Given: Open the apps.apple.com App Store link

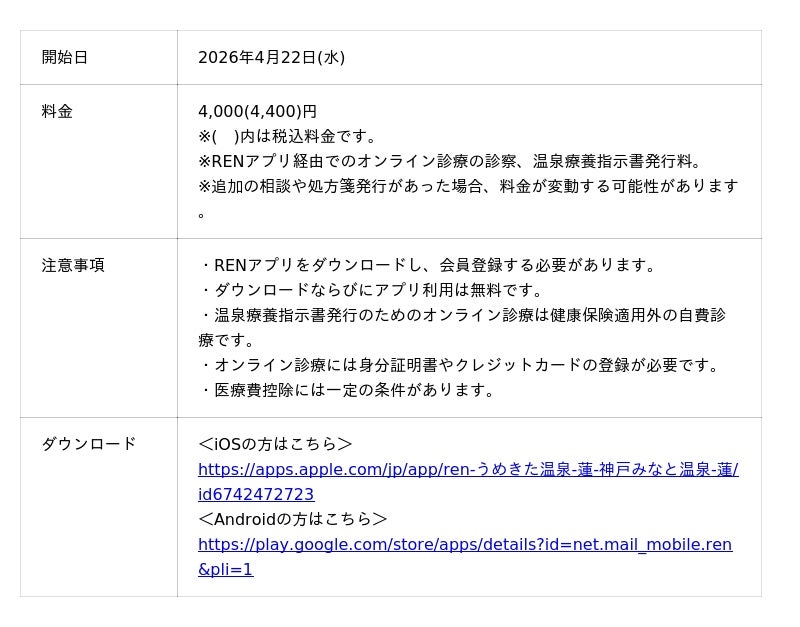Looking at the screenshot, I should pos(468,469).
